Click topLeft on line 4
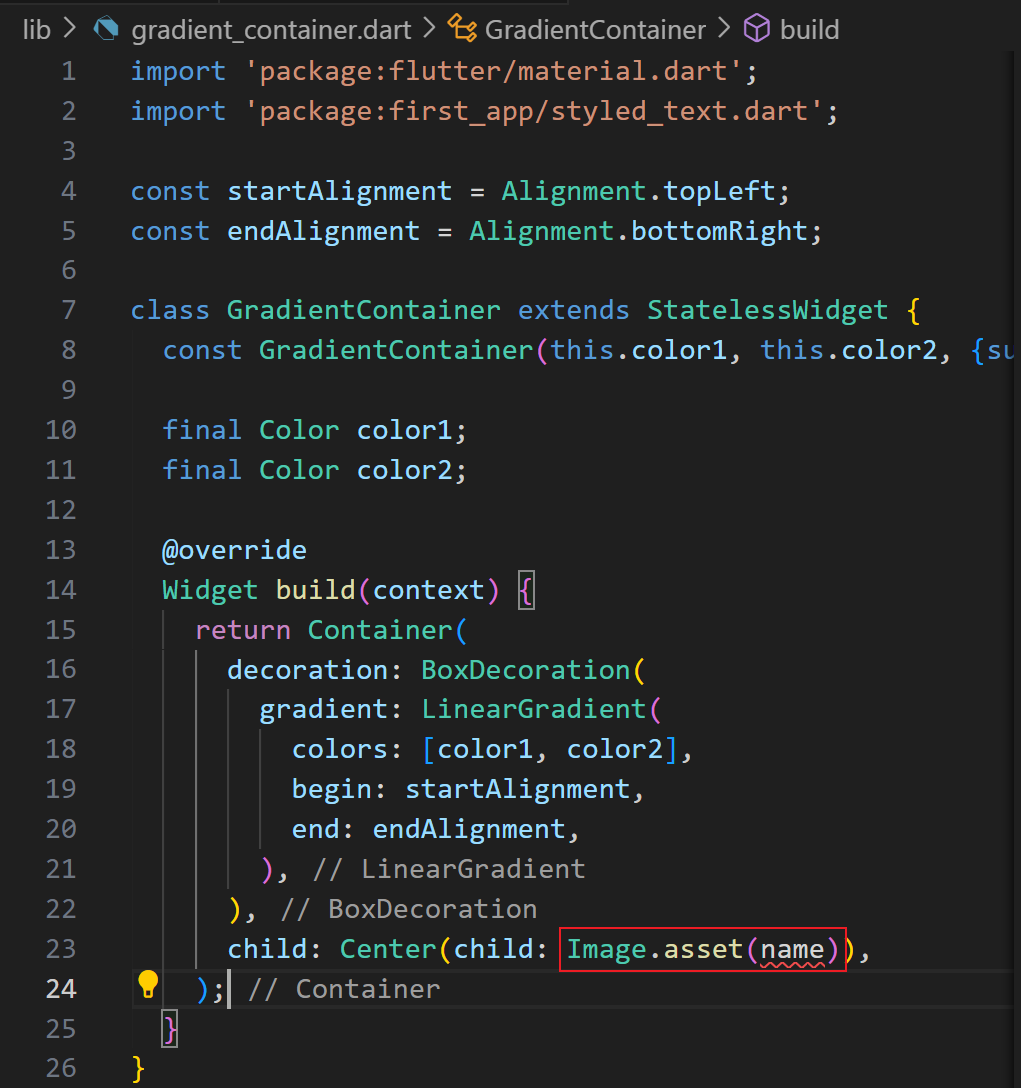The width and height of the screenshot is (1021, 1088). coord(719,191)
